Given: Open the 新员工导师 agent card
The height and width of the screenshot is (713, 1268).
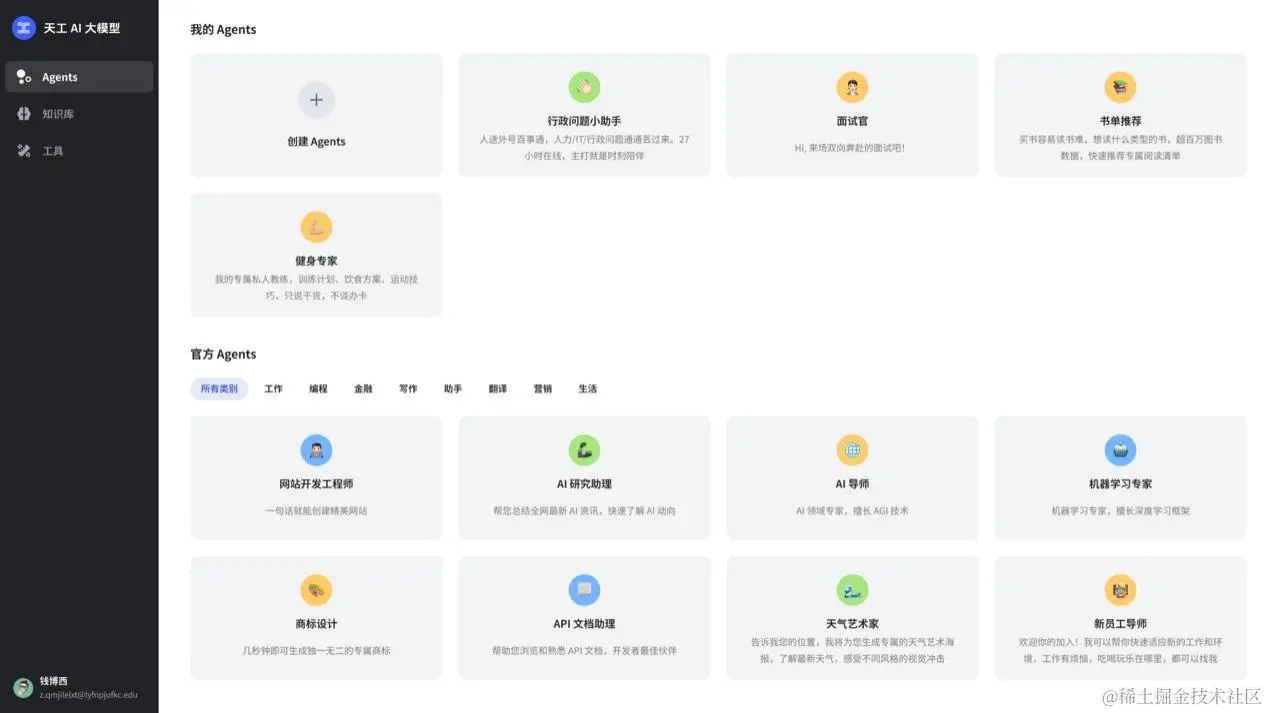Looking at the screenshot, I should tap(1120, 618).
